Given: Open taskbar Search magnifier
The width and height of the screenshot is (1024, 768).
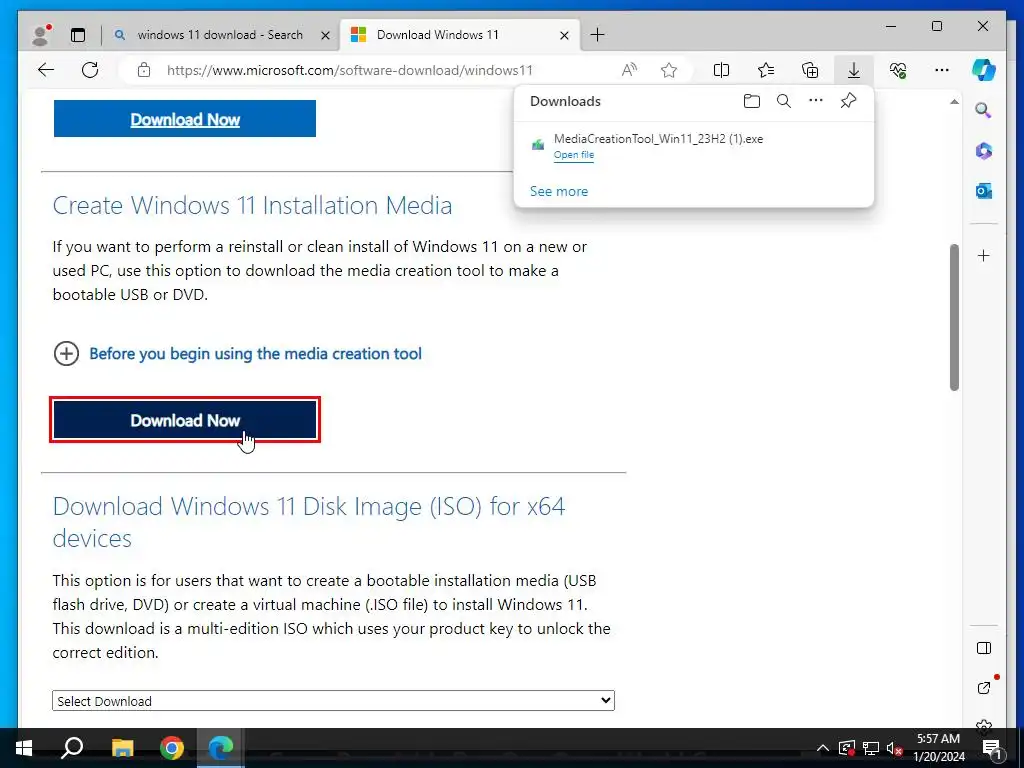Looking at the screenshot, I should (x=72, y=748).
